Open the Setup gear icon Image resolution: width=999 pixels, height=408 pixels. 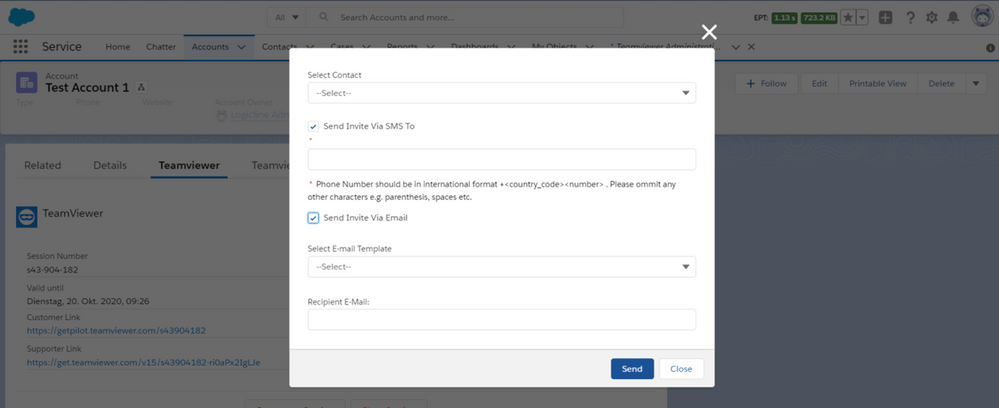pos(931,18)
